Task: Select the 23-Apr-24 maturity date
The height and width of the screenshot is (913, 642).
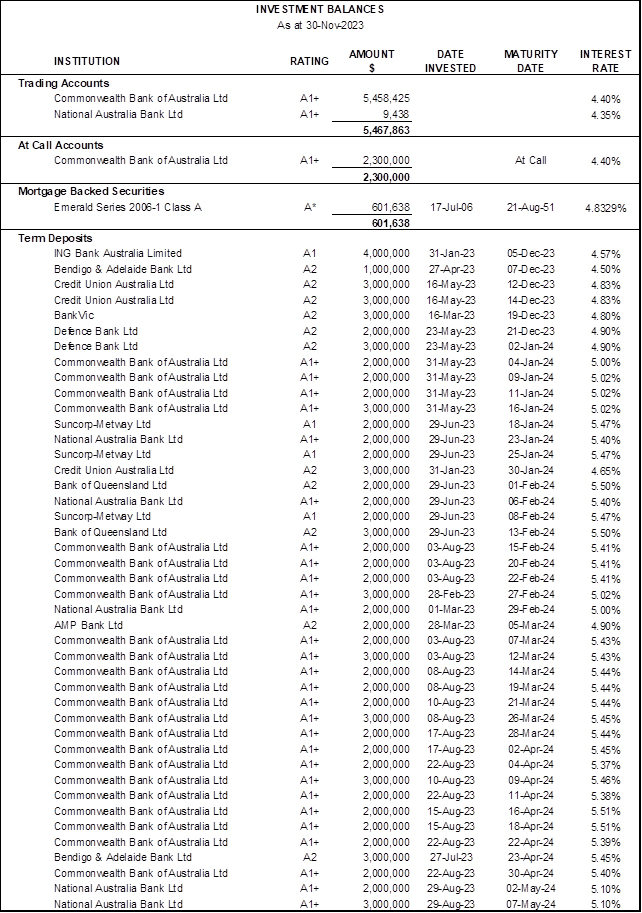Action: [530, 857]
